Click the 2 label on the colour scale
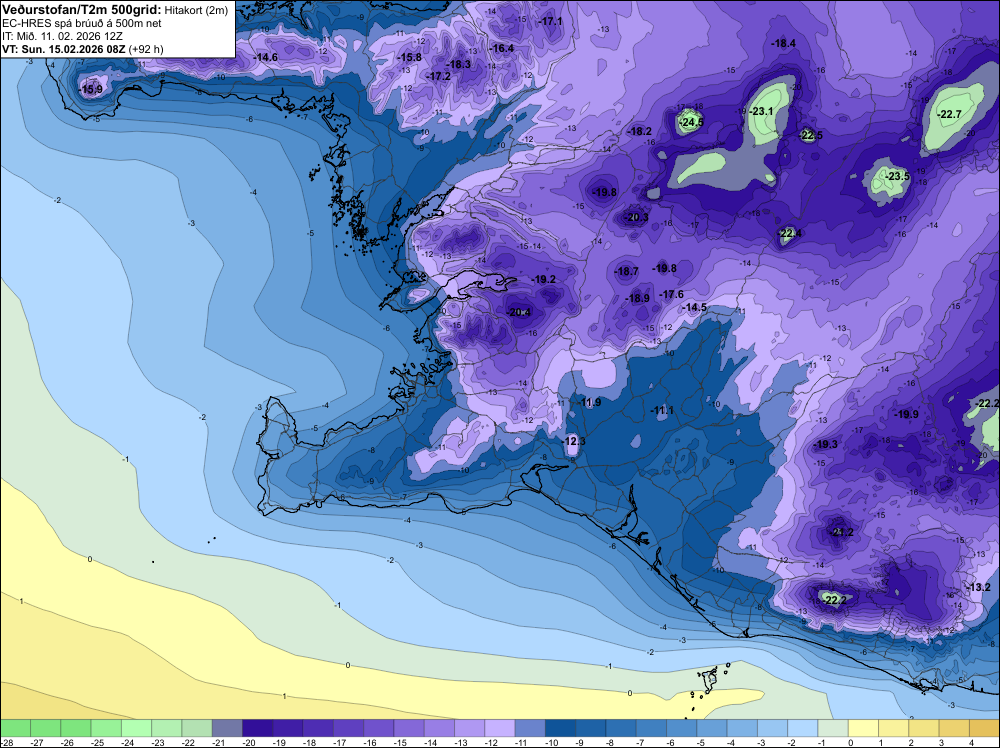Screen dimensions: 1000x748 coord(911,742)
